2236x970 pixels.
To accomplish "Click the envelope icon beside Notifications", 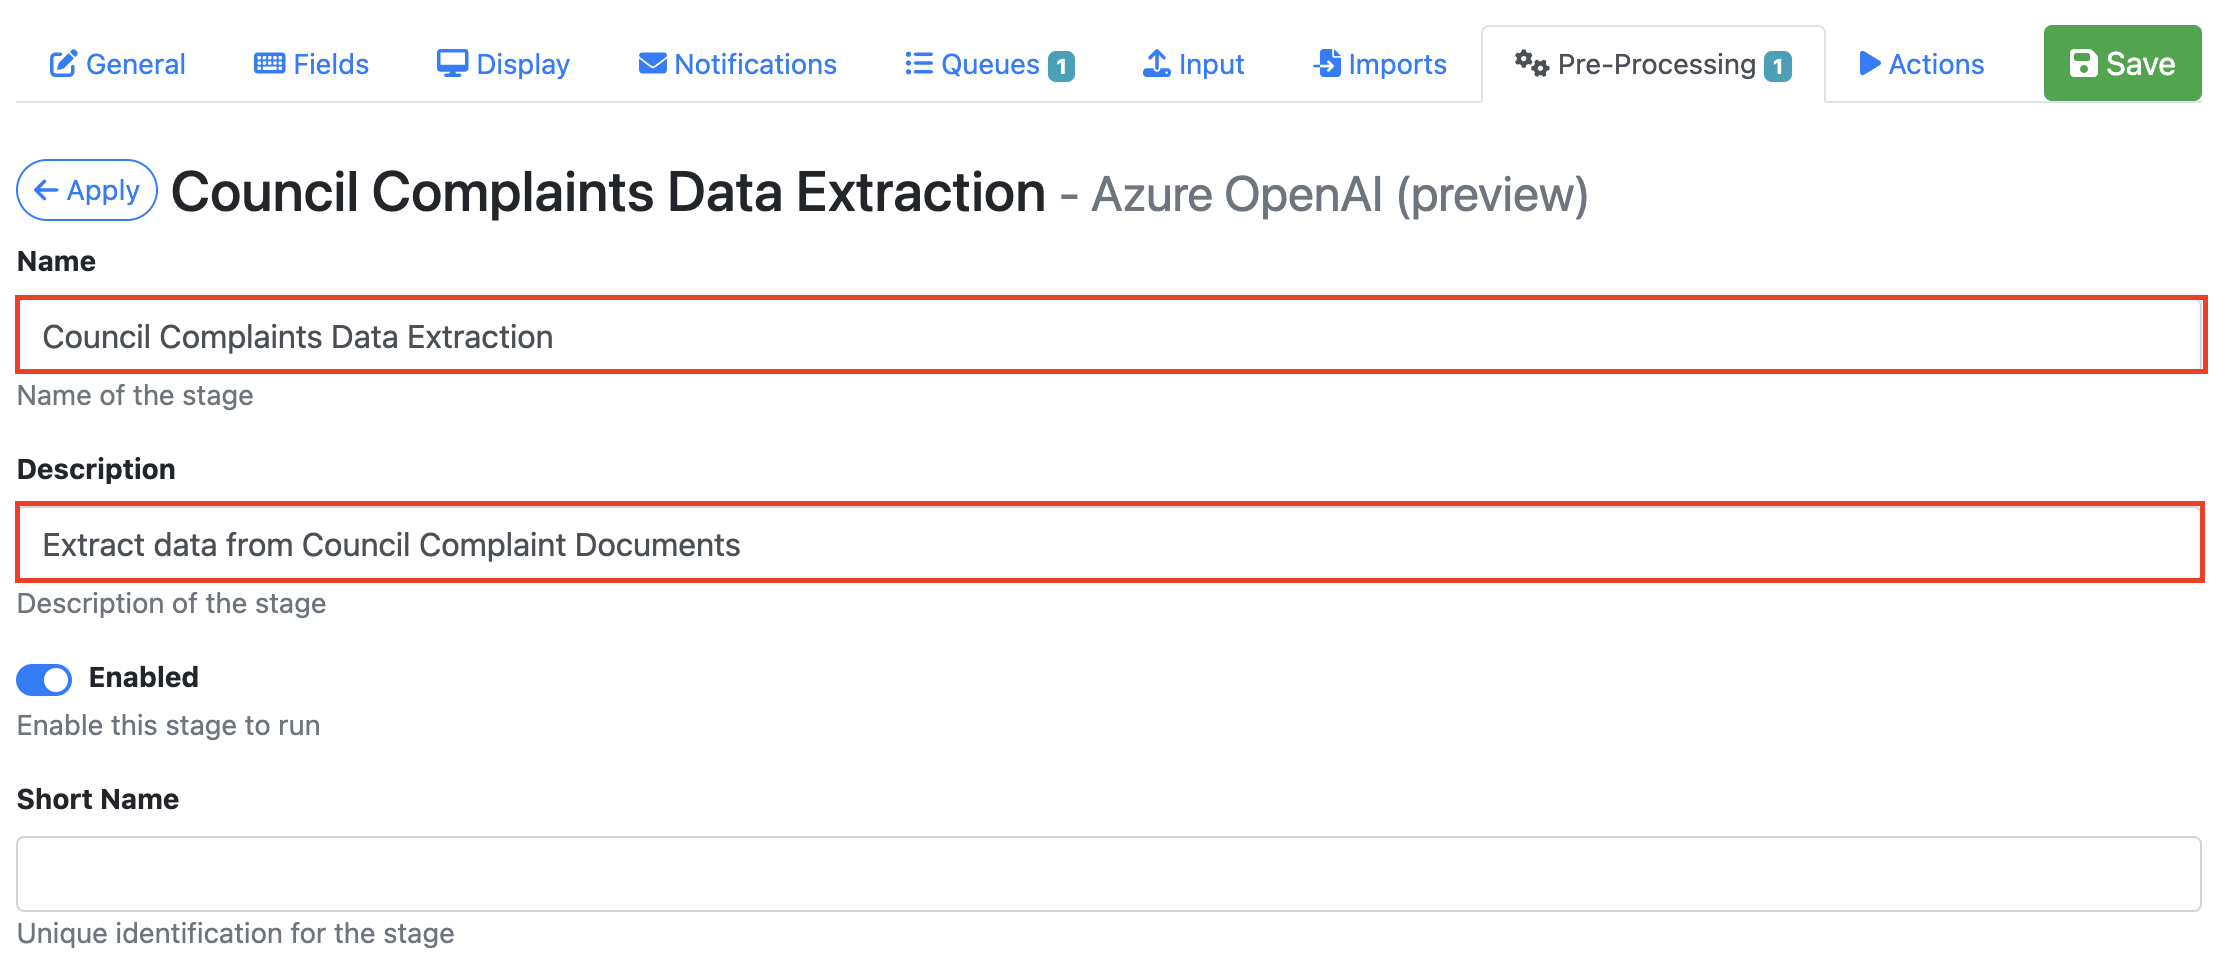I will point(652,64).
